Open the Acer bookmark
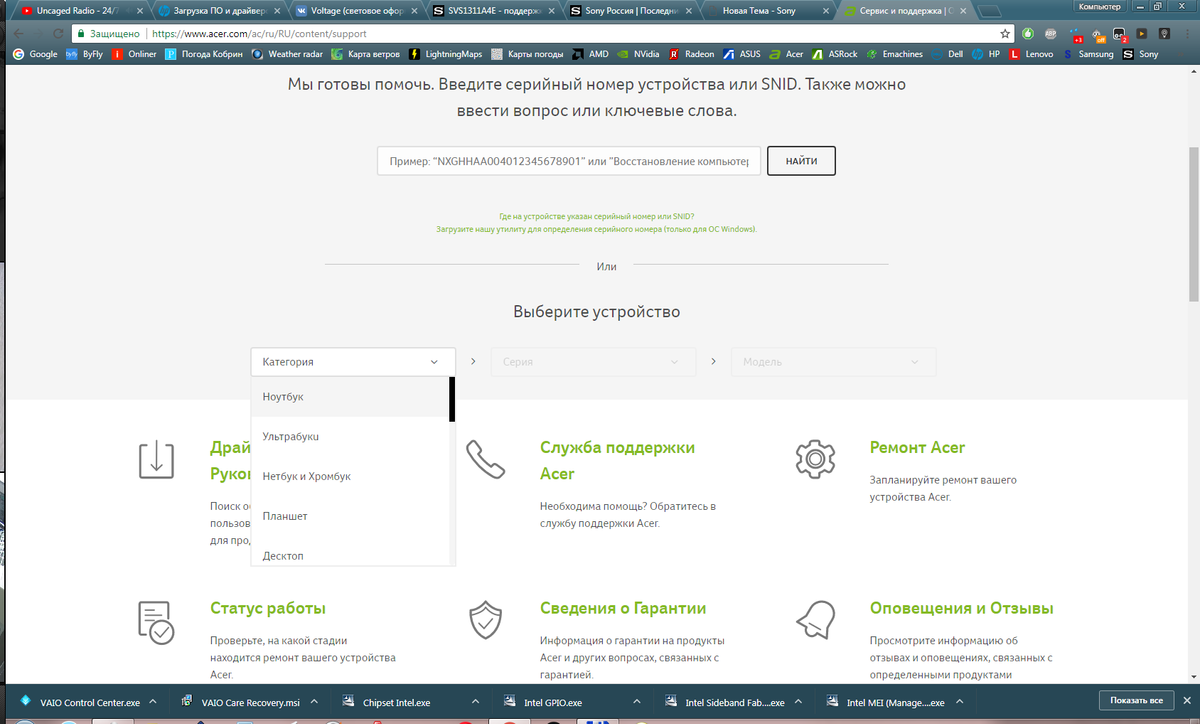 pos(786,54)
